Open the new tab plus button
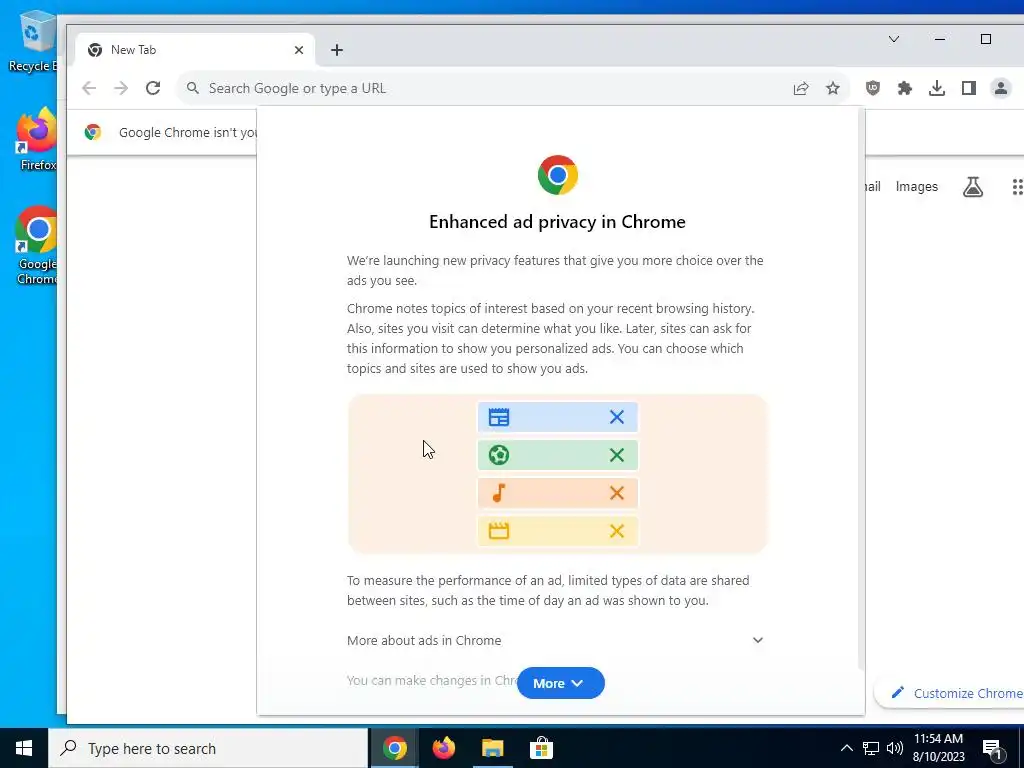Image resolution: width=1024 pixels, height=768 pixels. tap(337, 50)
